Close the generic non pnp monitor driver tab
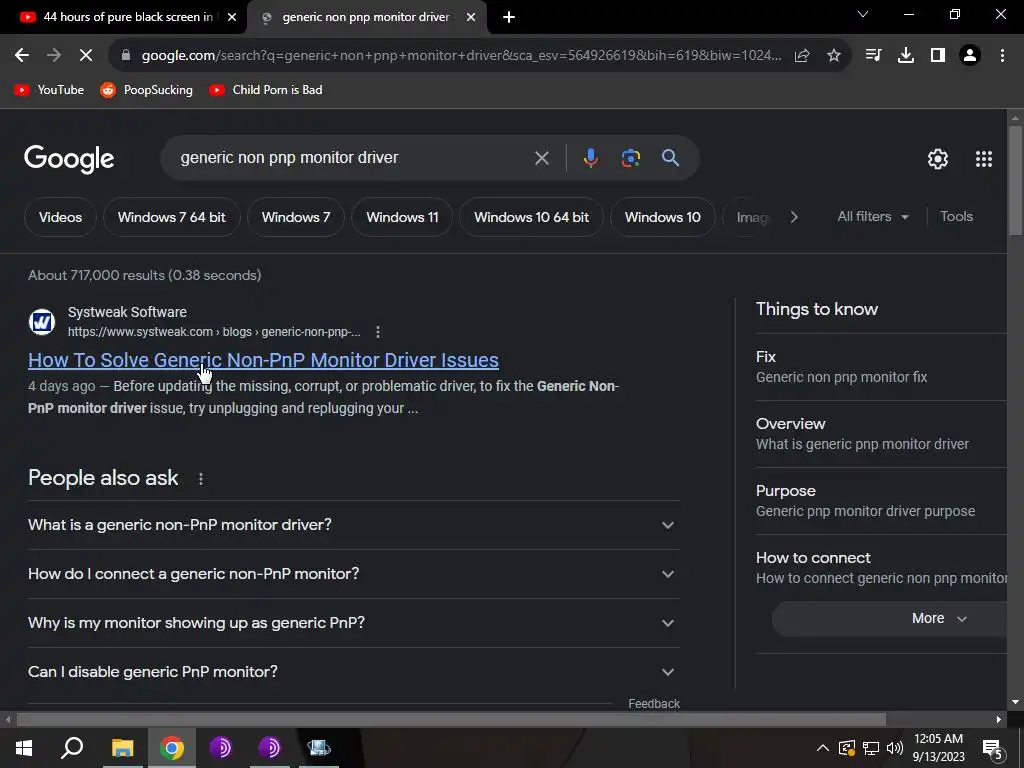 pos(471,17)
